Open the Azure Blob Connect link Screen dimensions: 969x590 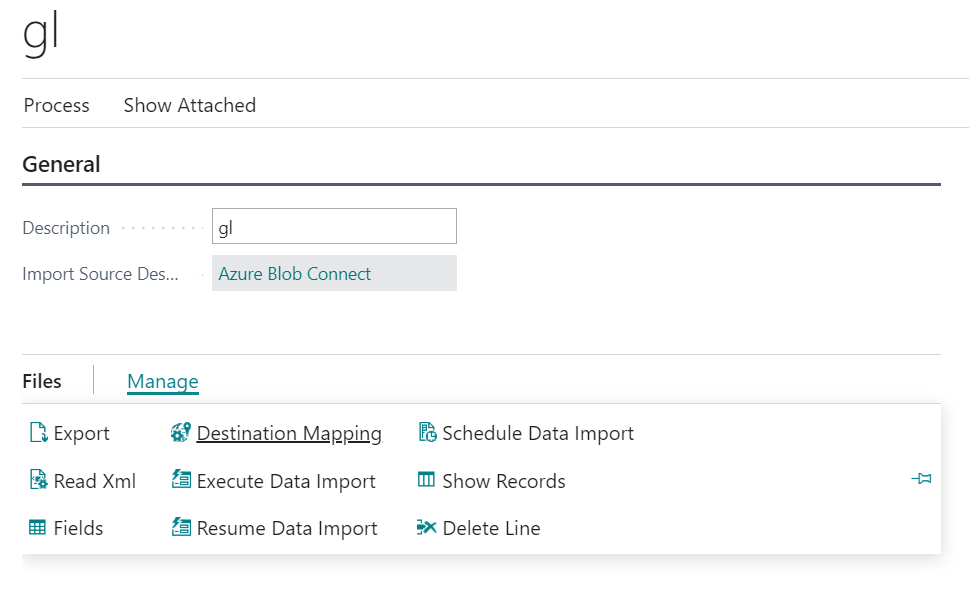point(295,274)
